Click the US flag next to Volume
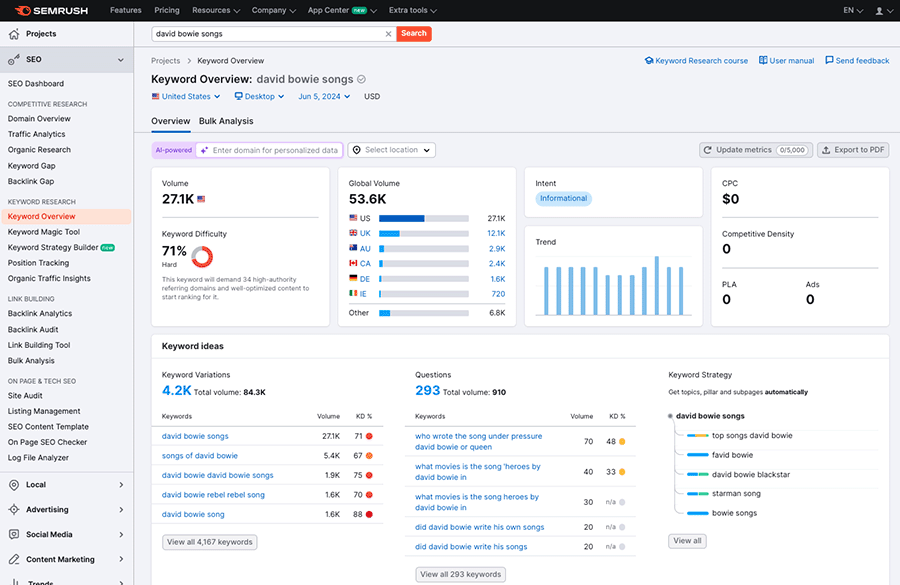Screen dimensions: 900x585 [x=201, y=199]
